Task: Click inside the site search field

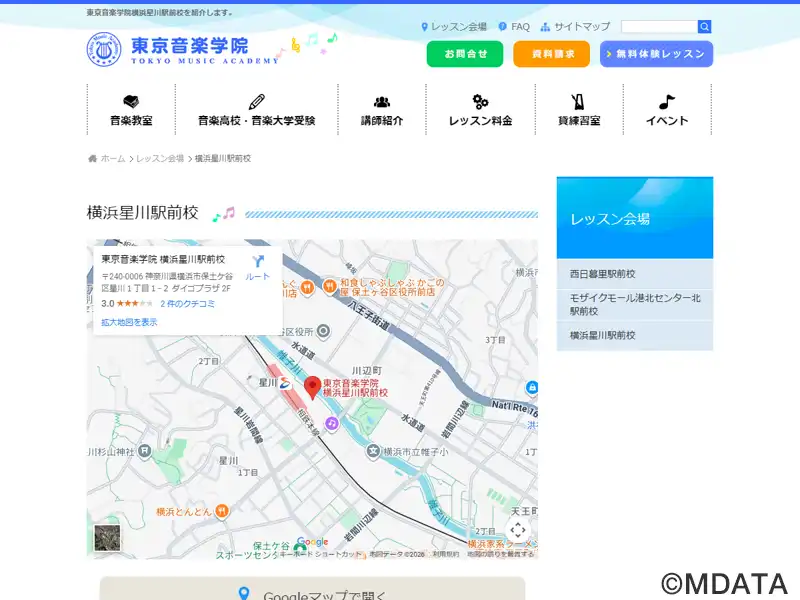Action: 659,27
